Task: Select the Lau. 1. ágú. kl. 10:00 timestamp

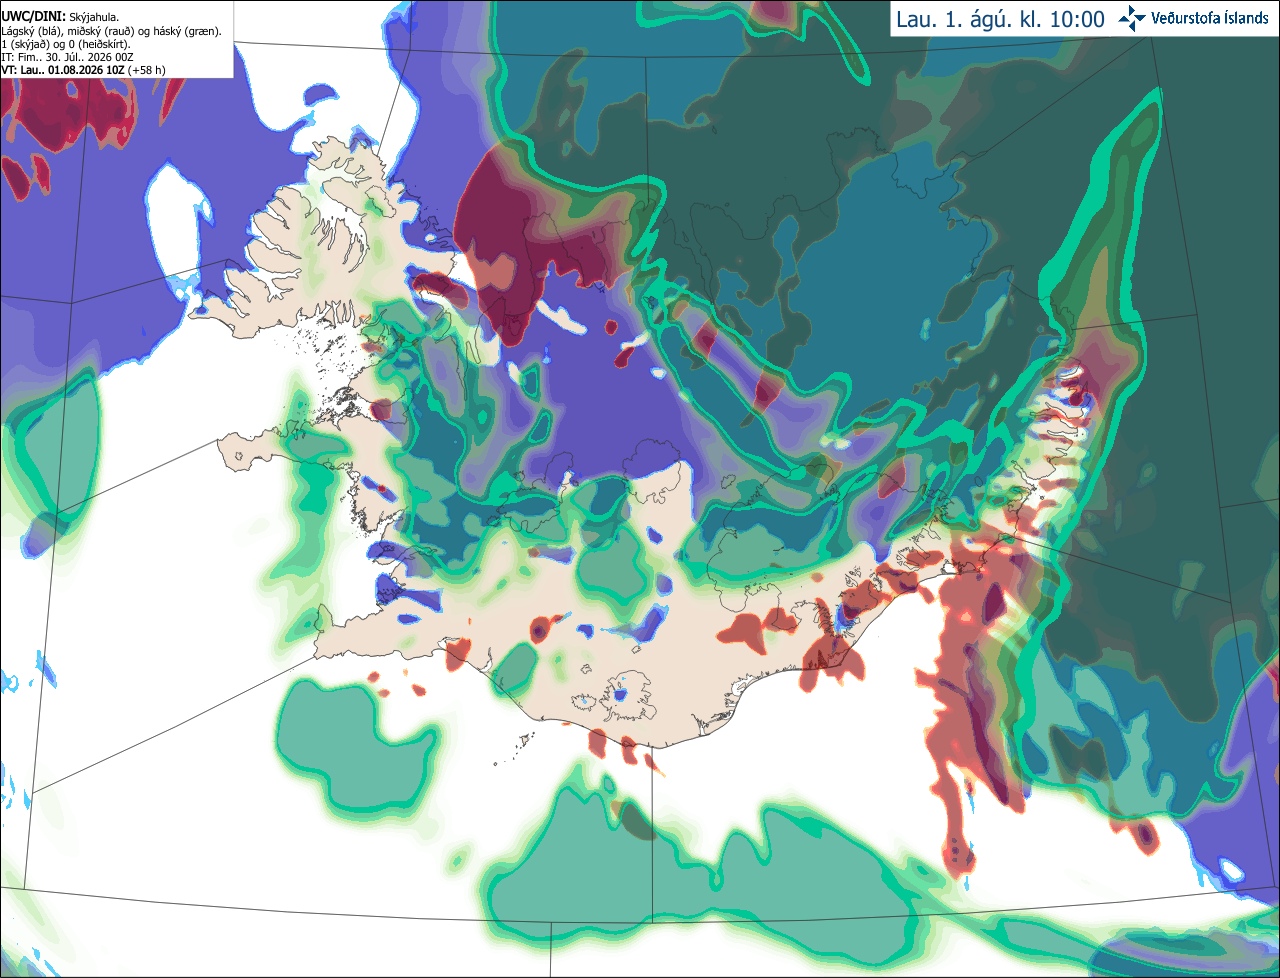Action: tap(1000, 19)
